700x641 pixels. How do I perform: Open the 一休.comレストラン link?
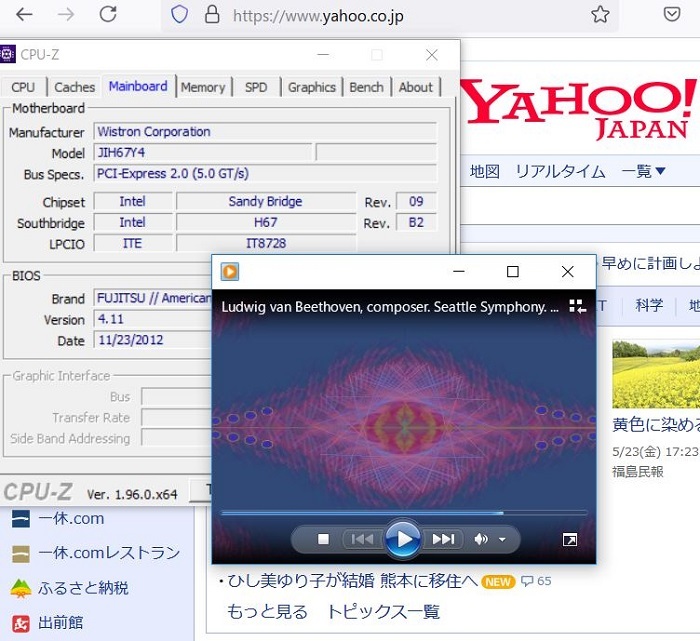pos(109,553)
